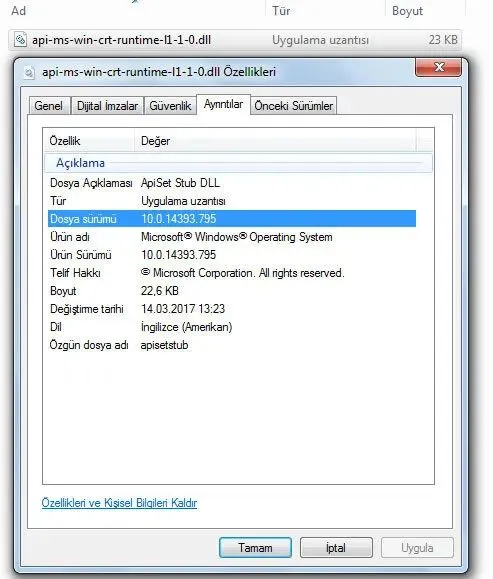This screenshot has width=493, height=579.
Task: Click the Microsoft Corporation copyright value
Action: pyautogui.click(x=242, y=273)
